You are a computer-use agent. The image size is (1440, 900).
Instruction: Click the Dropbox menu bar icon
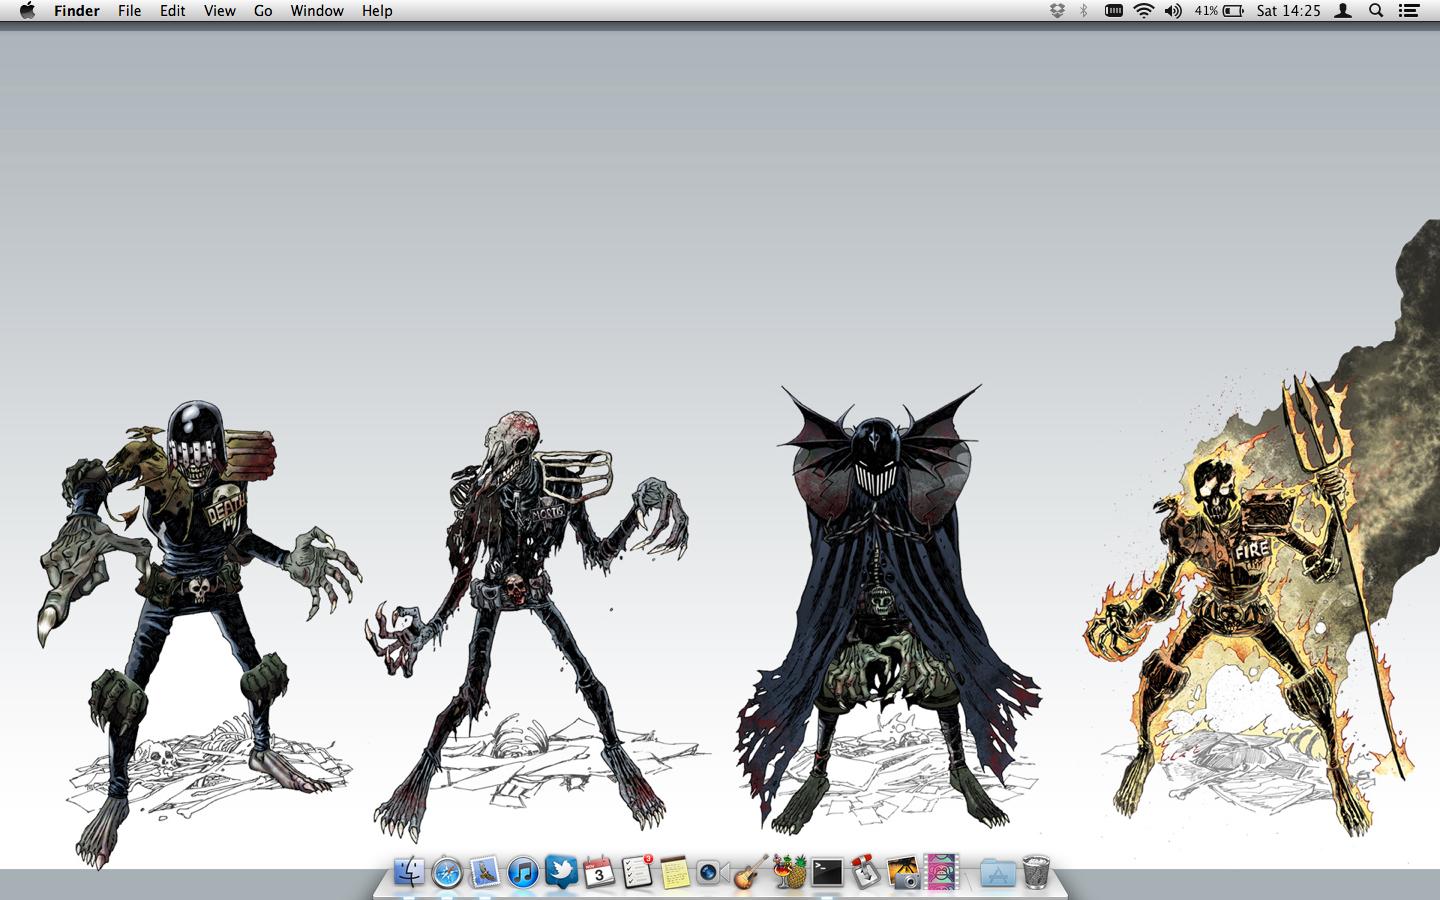pos(1057,11)
